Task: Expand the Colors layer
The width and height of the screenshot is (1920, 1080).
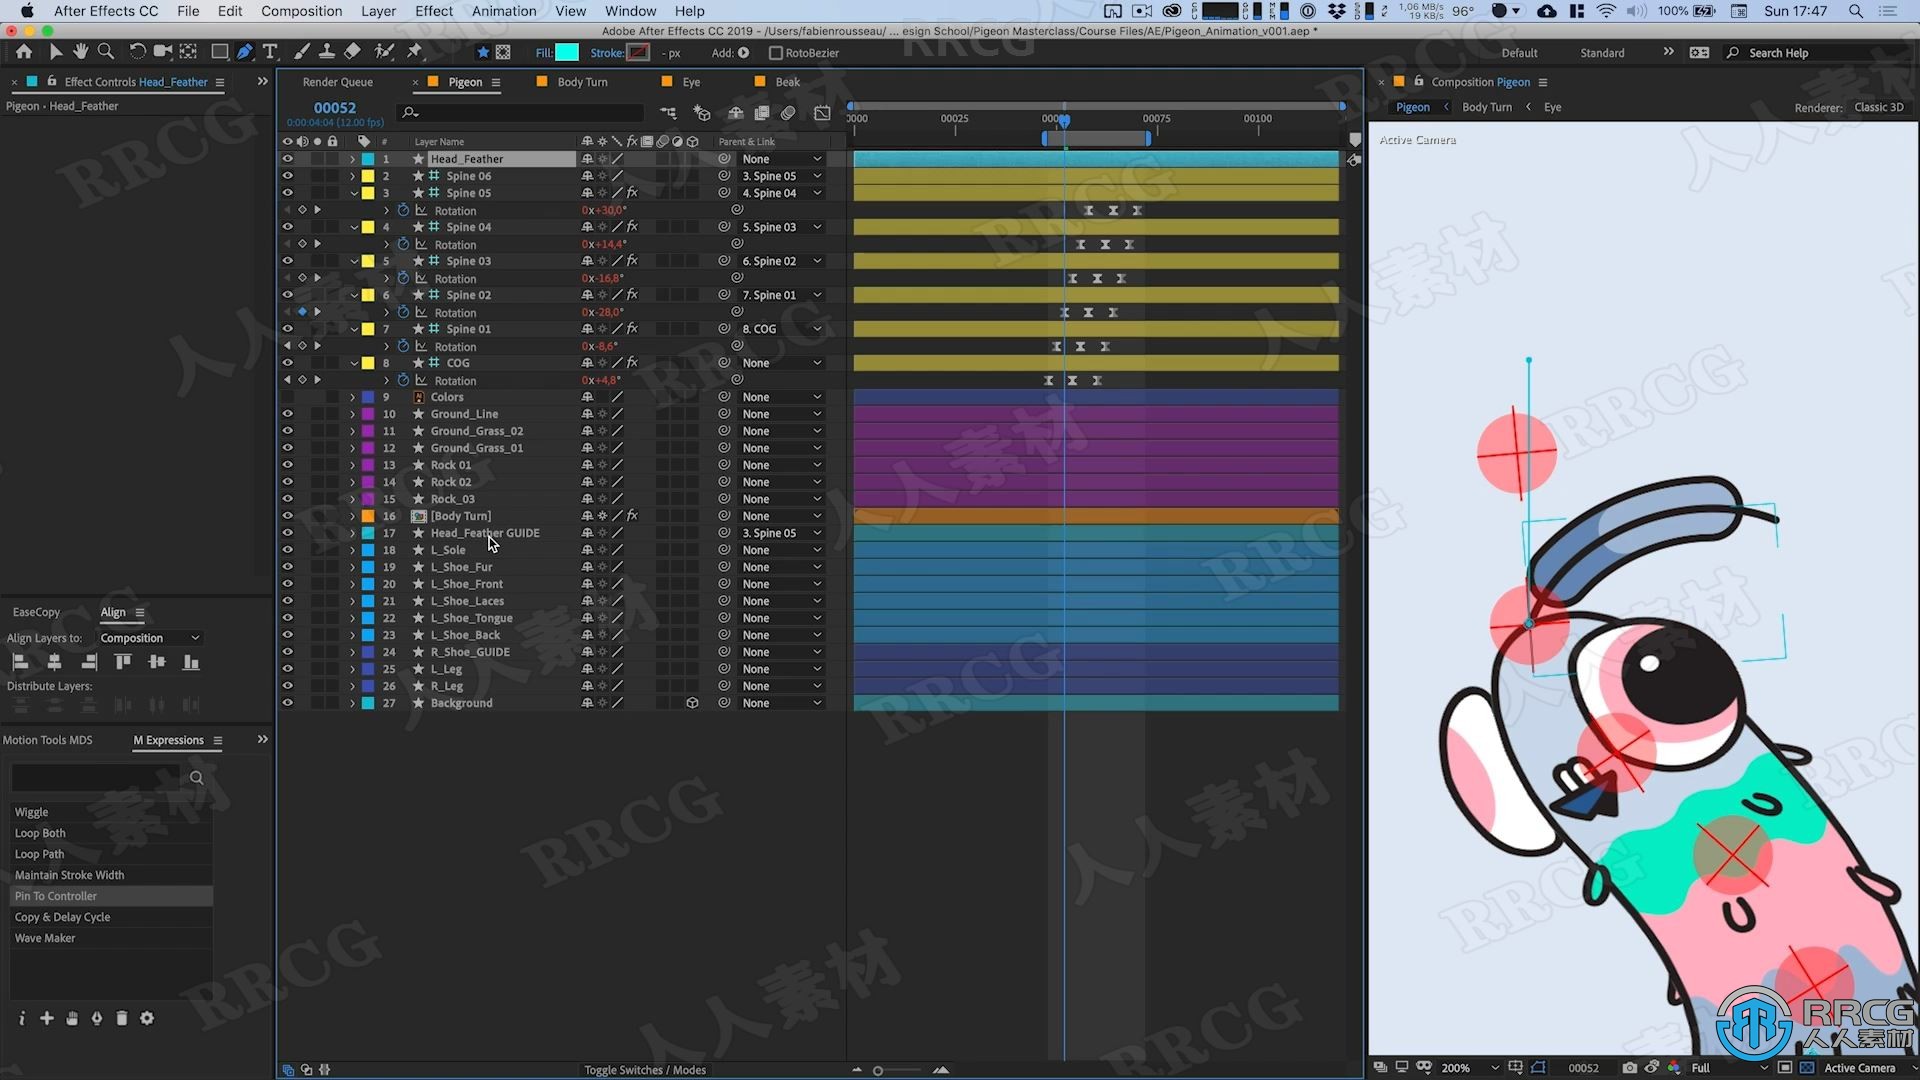Action: [x=352, y=397]
